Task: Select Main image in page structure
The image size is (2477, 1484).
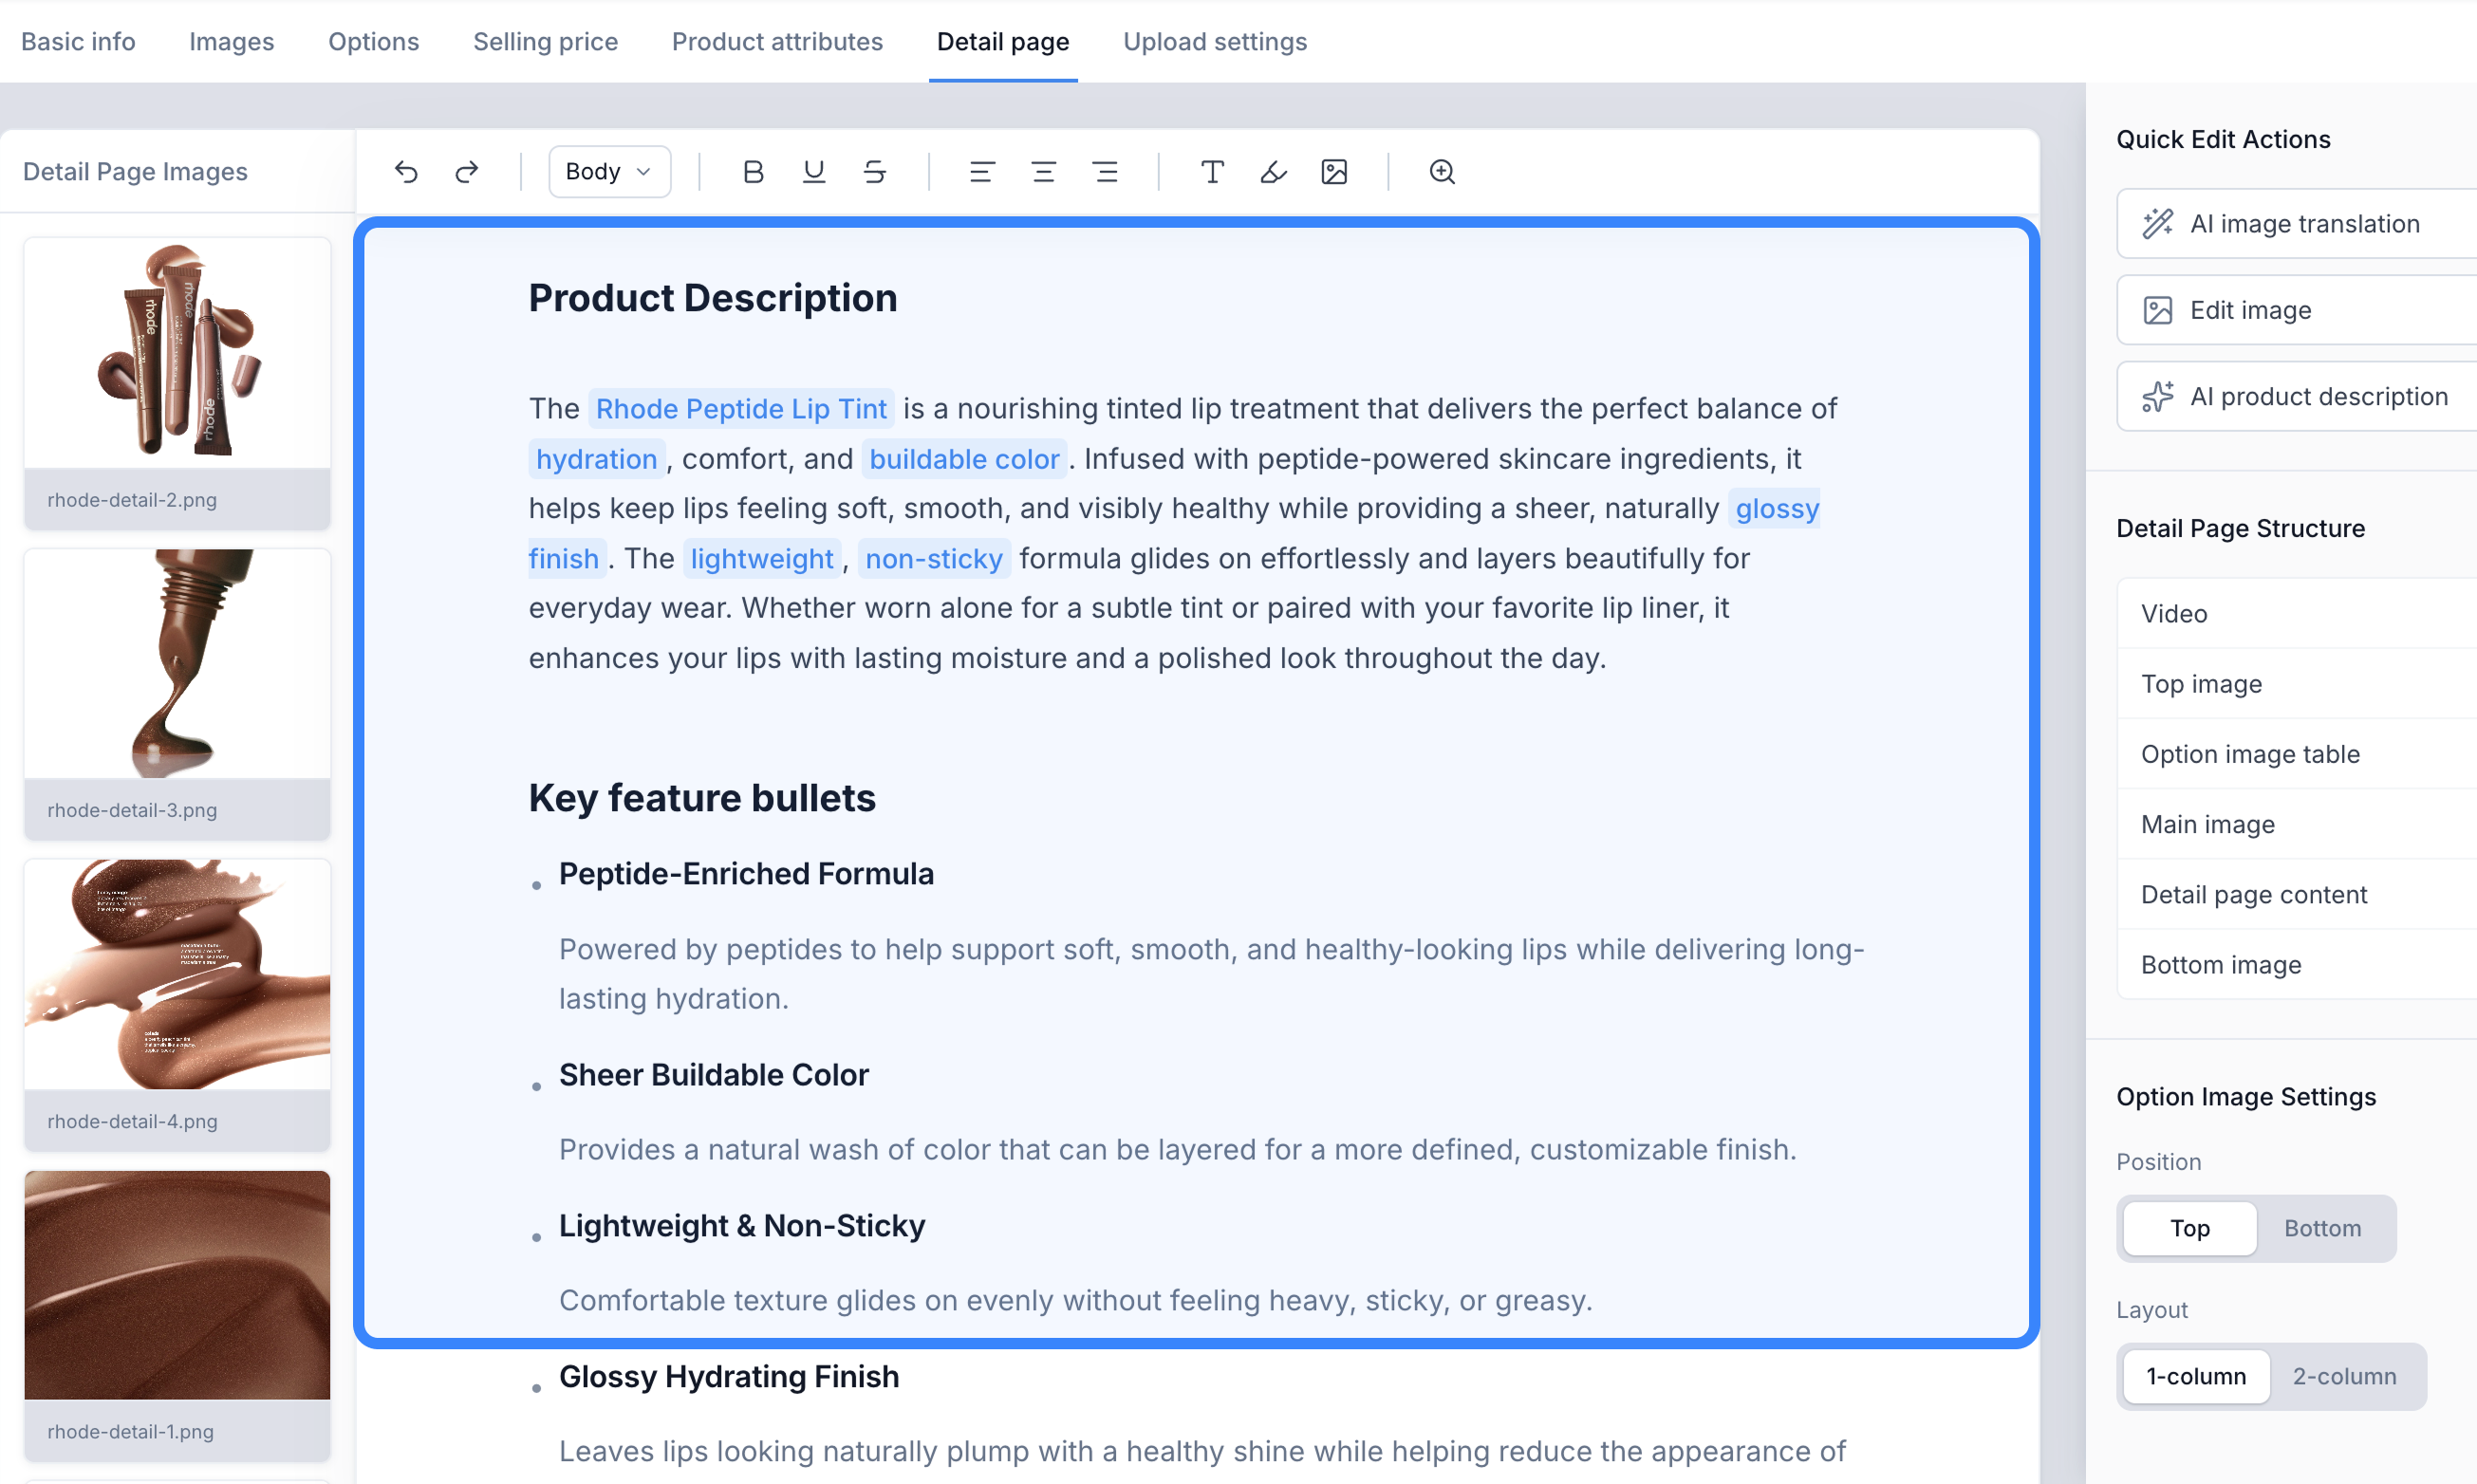Action: 2296,824
